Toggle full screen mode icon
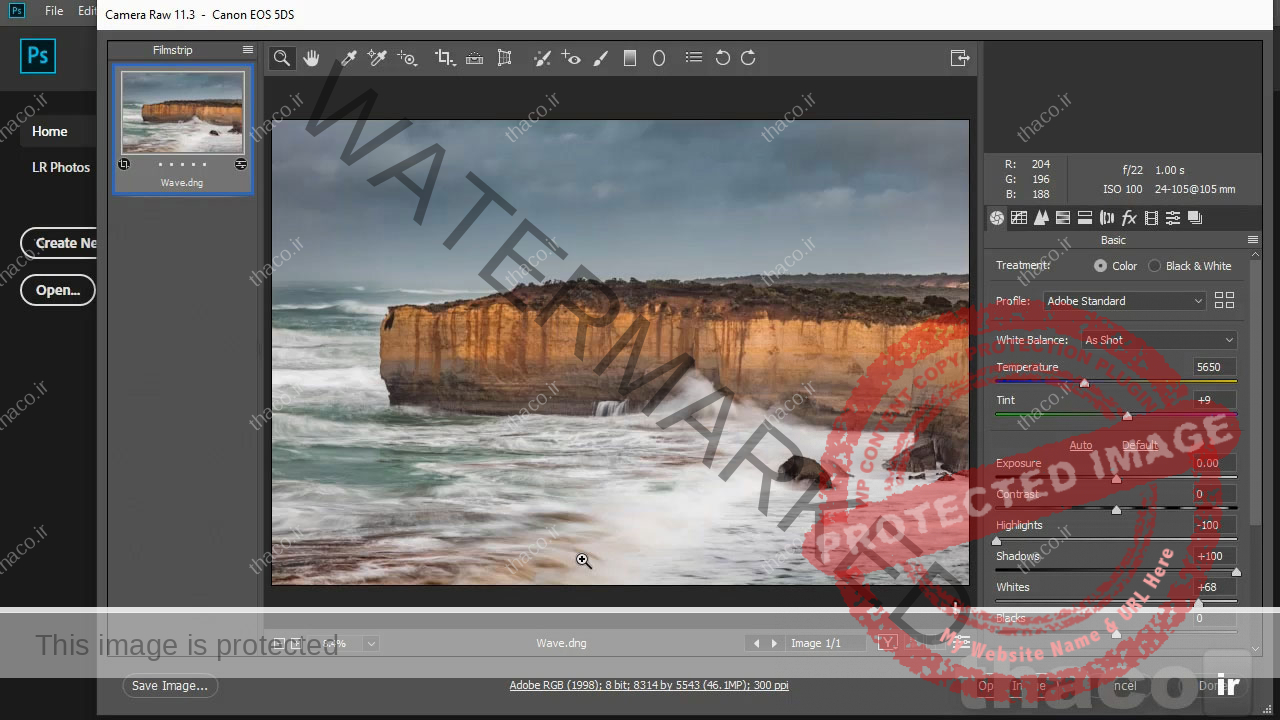This screenshot has width=1280, height=720. point(960,58)
